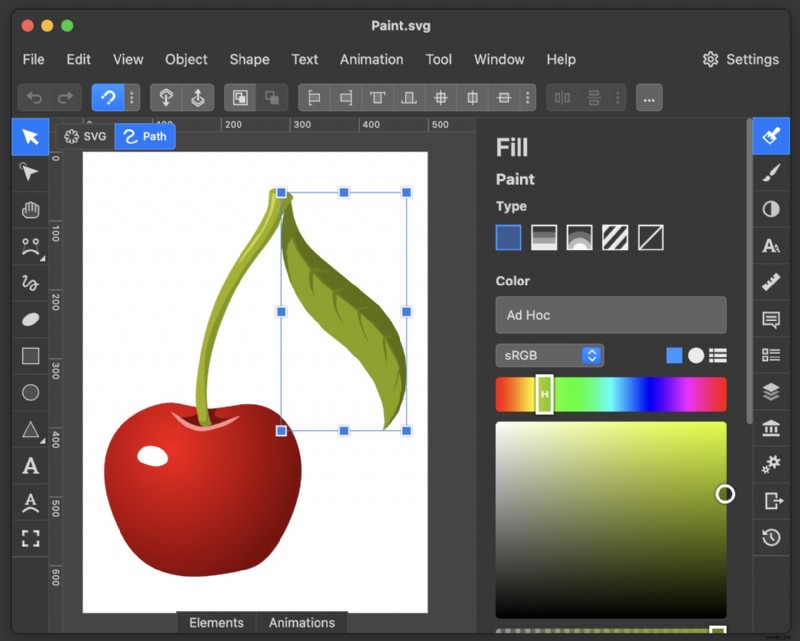Open the Stroke panel via the brush icon

tap(770, 172)
